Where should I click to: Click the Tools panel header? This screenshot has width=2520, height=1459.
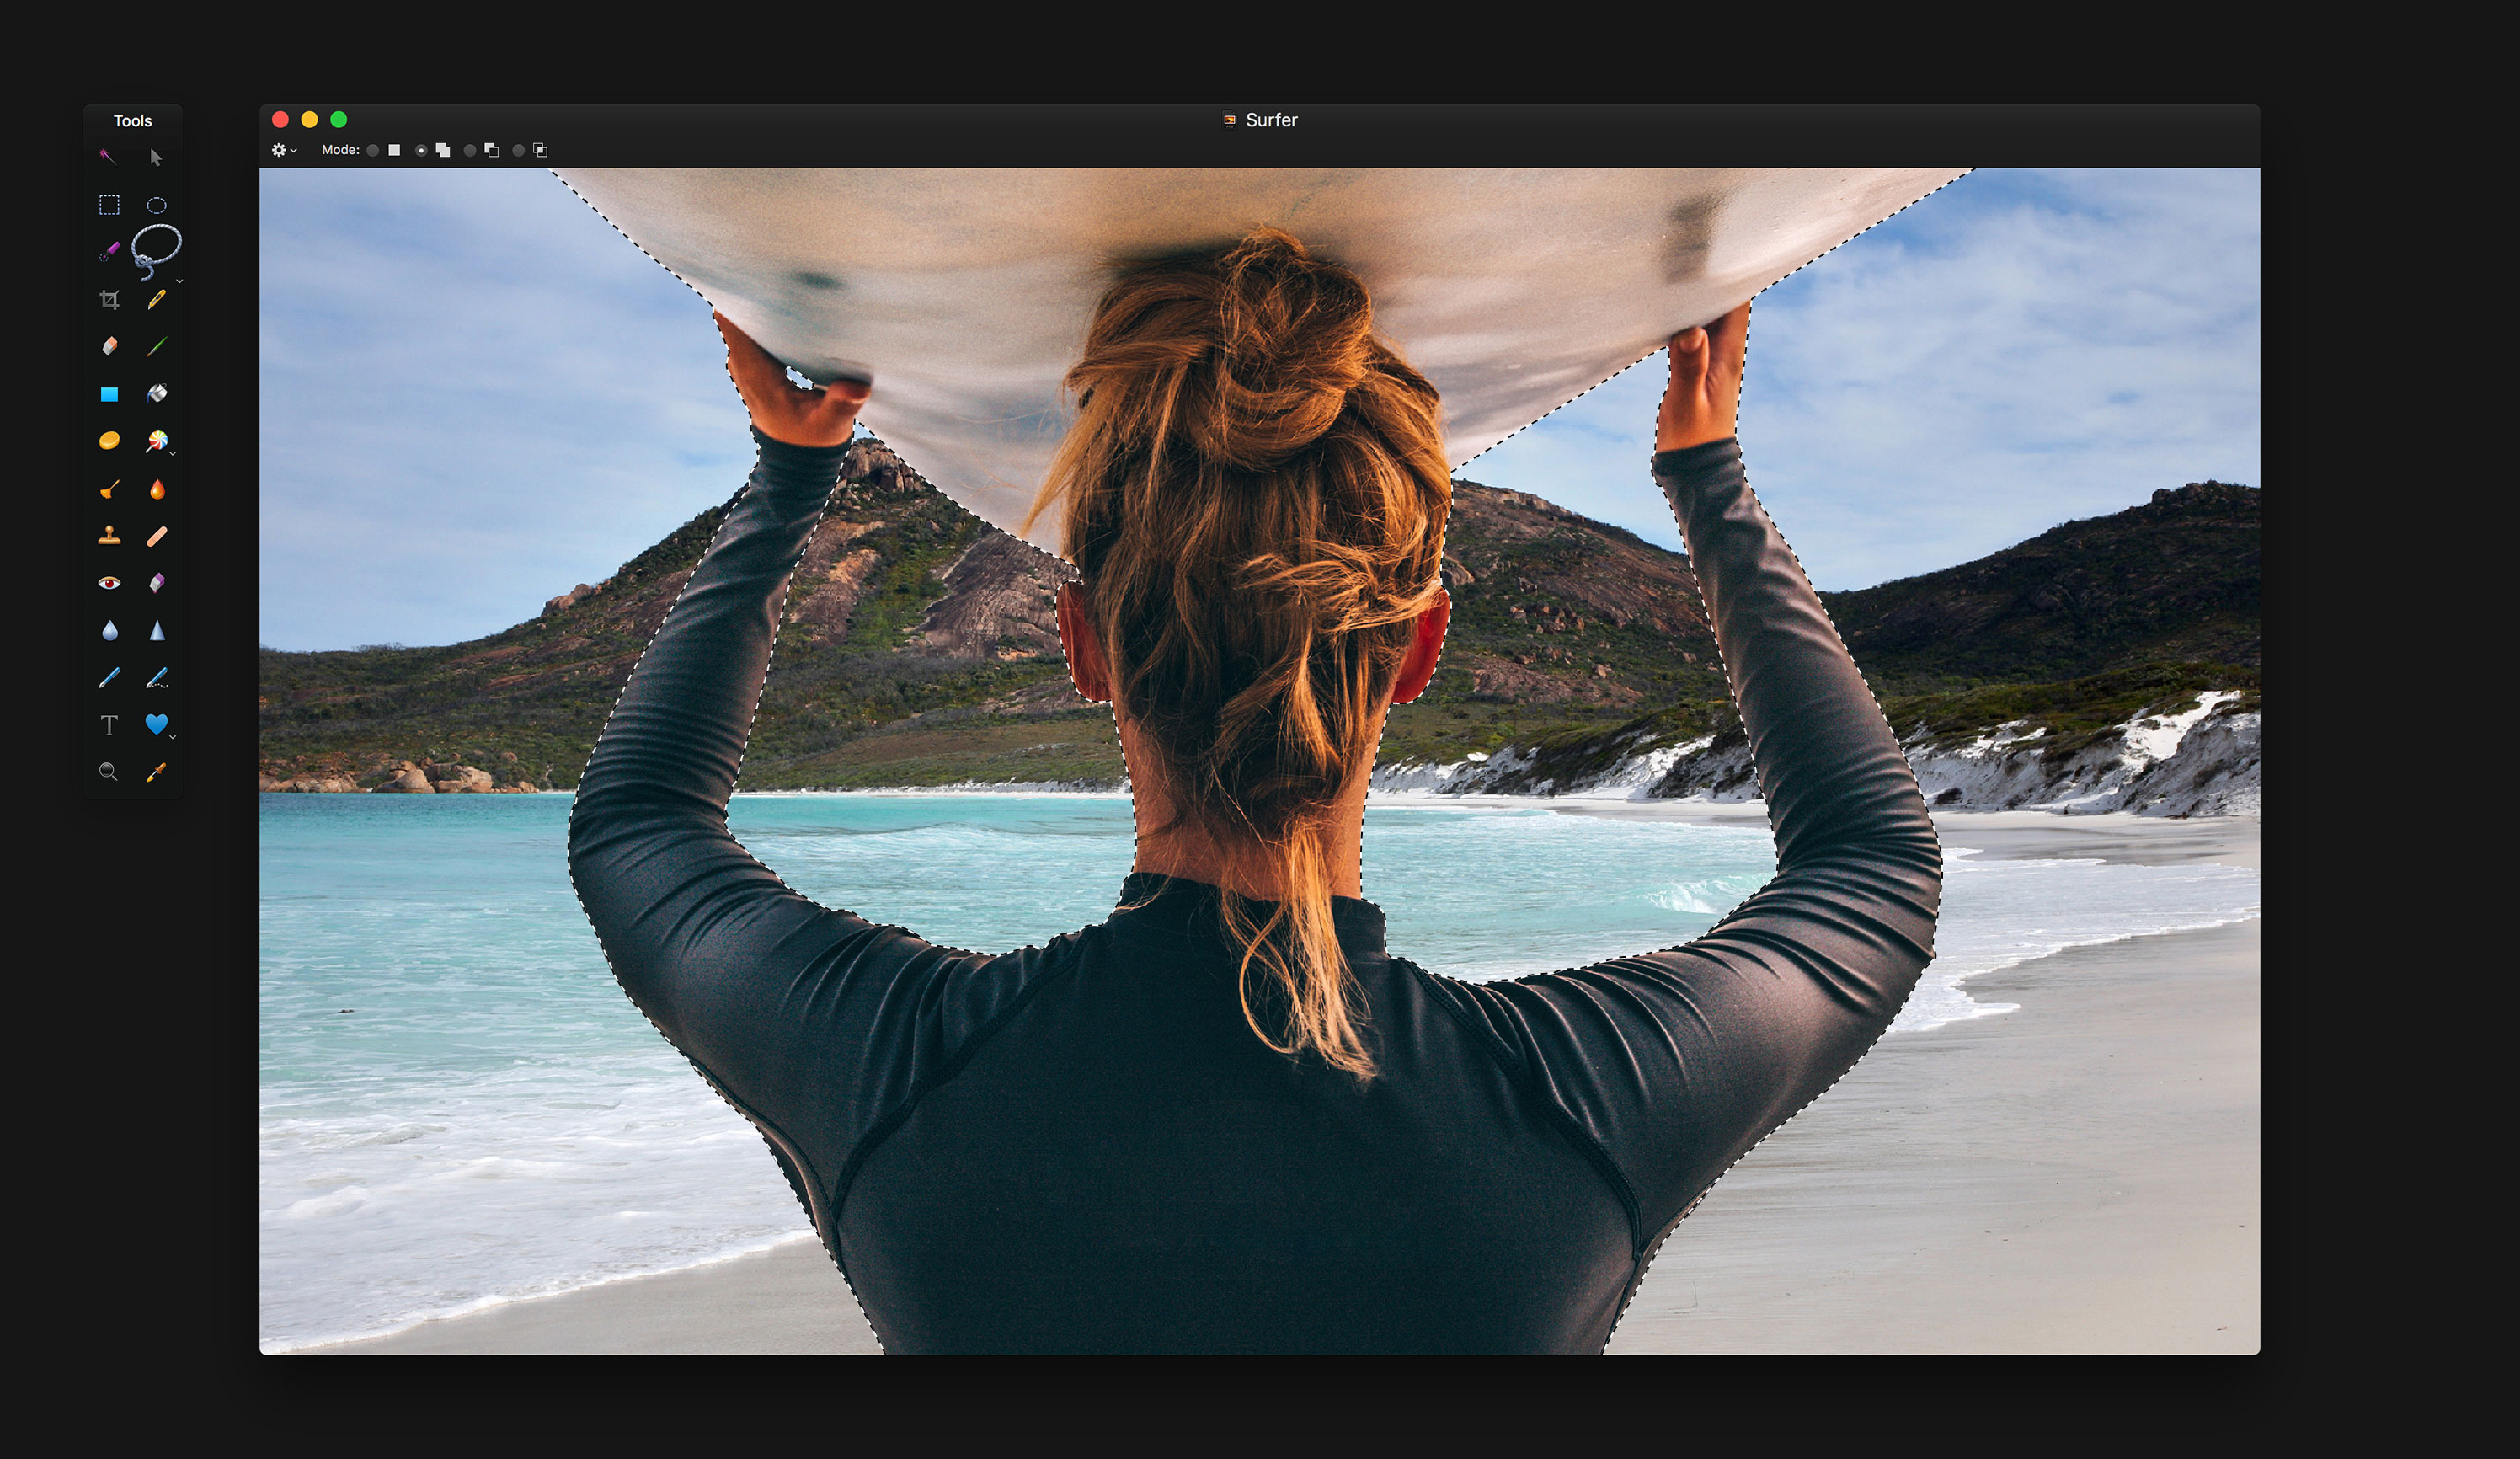[x=133, y=121]
